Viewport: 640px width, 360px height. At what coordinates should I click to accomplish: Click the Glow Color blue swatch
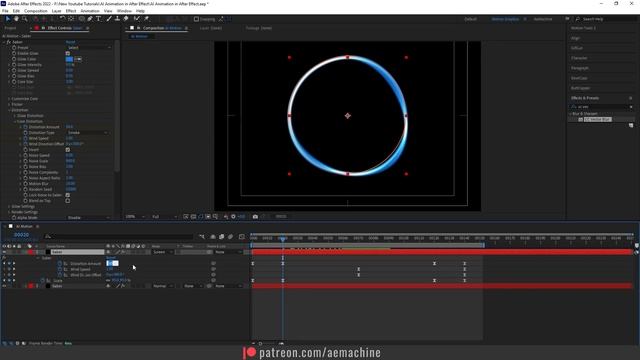[69, 59]
